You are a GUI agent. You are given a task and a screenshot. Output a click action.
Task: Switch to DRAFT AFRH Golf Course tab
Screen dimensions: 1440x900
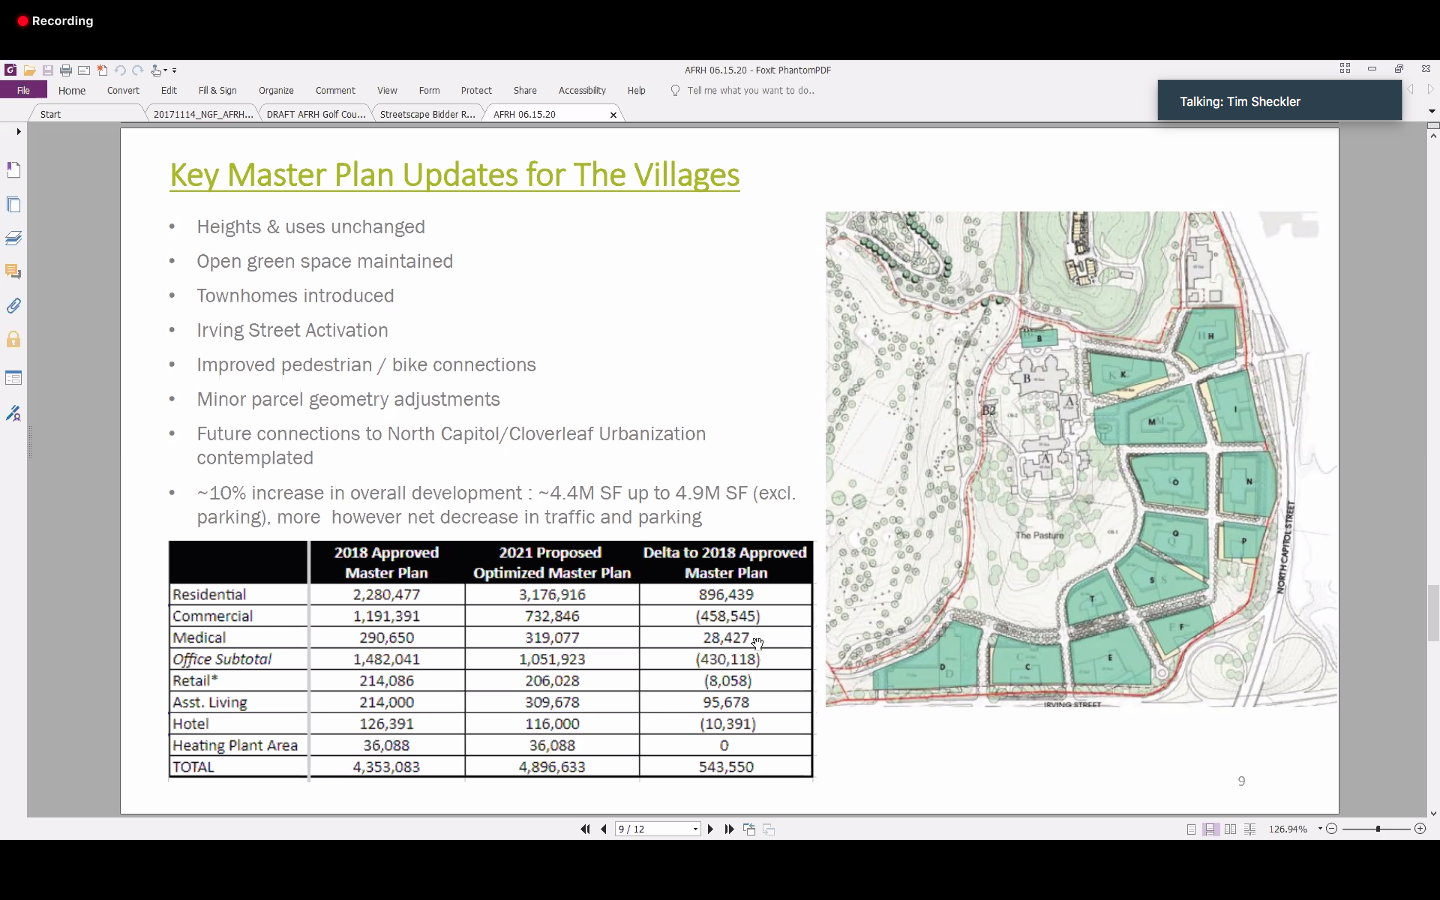point(316,115)
